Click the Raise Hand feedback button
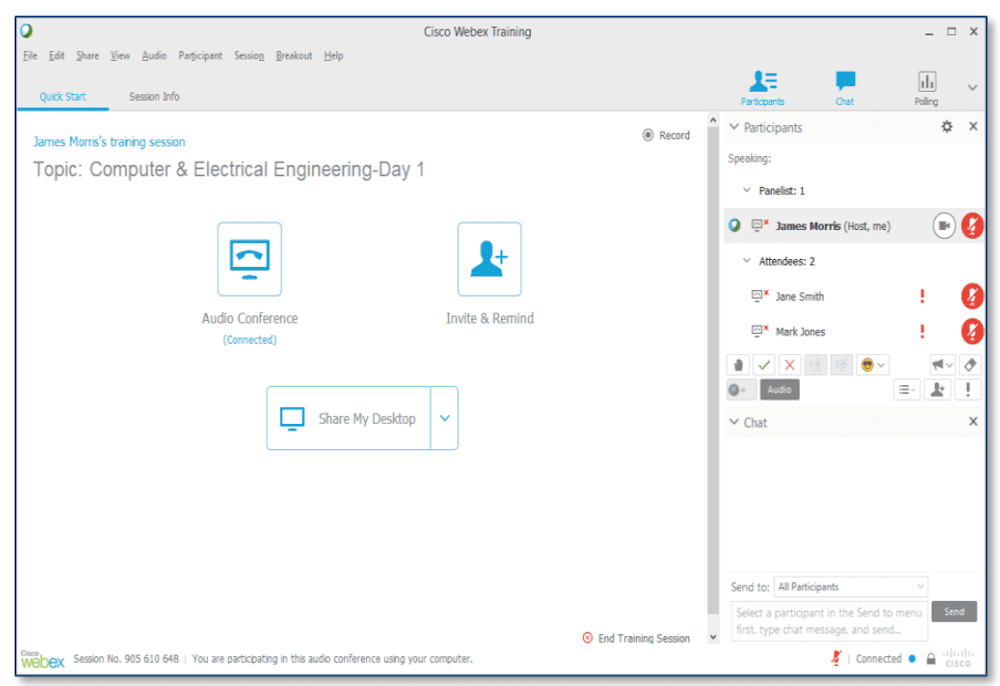 pyautogui.click(x=738, y=365)
